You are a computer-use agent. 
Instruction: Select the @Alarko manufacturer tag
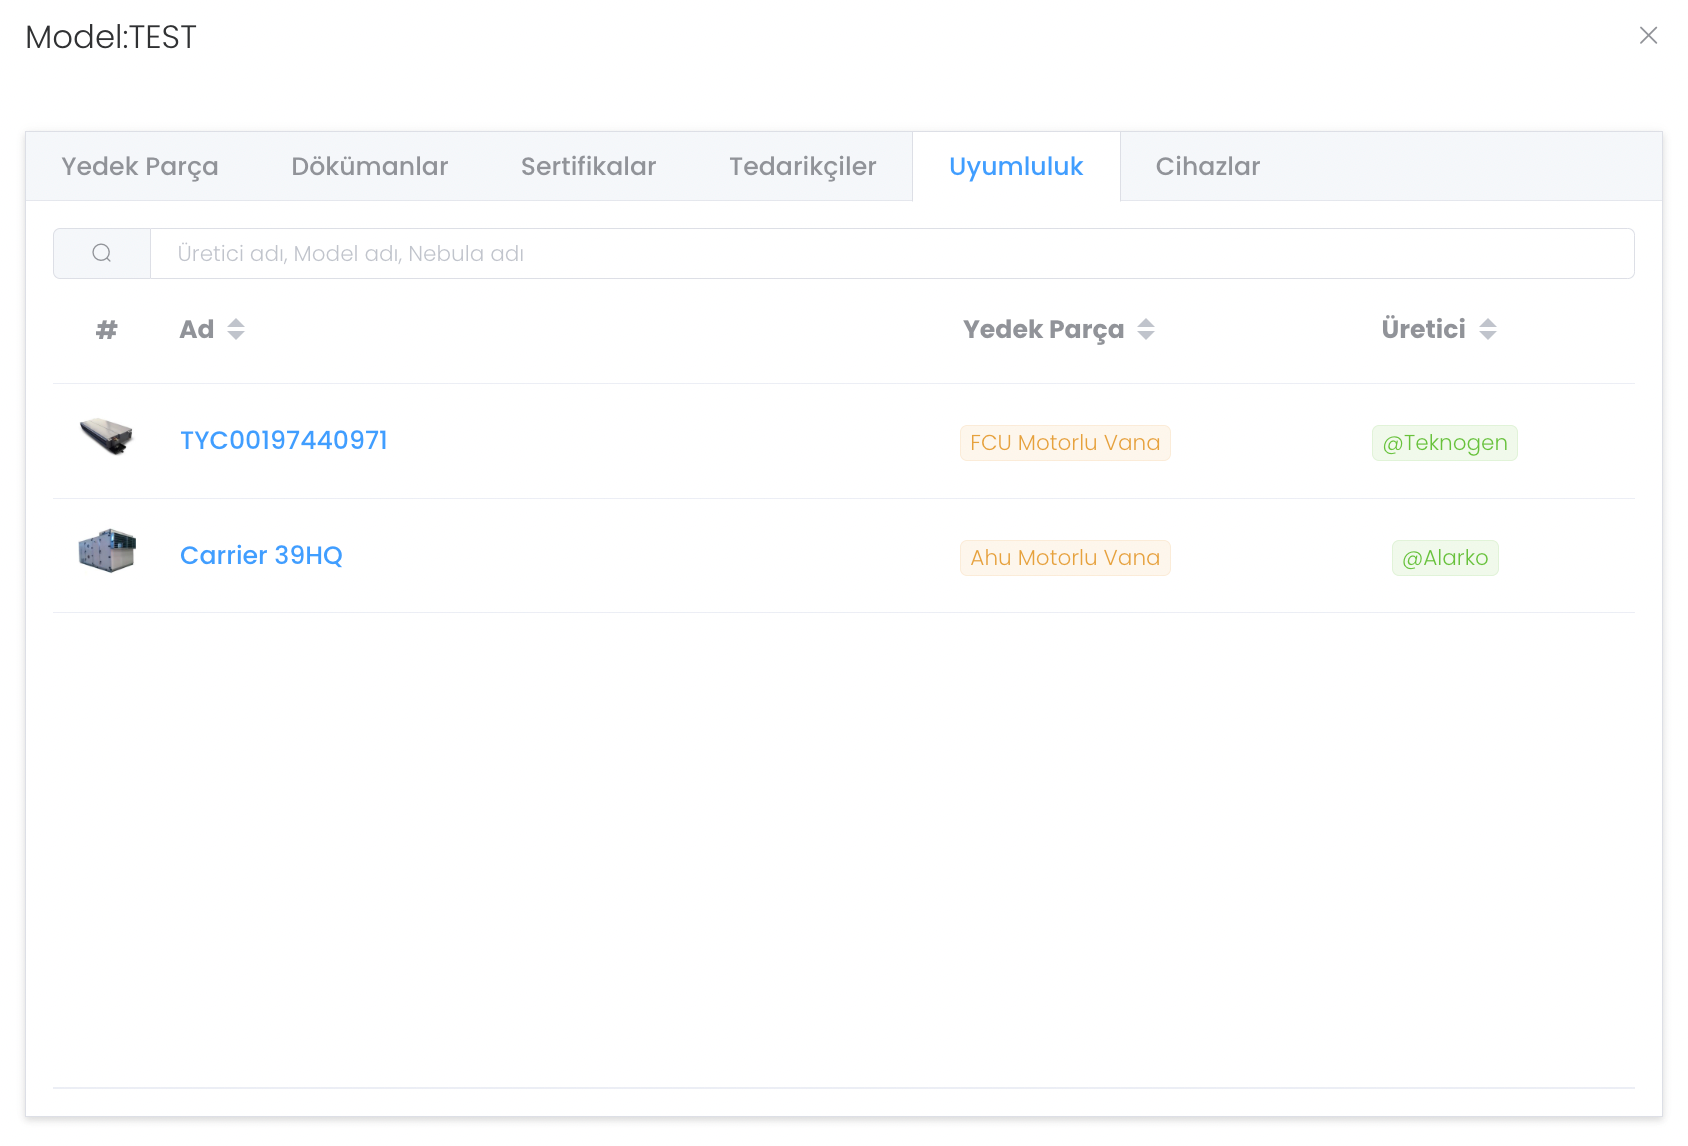click(x=1444, y=558)
